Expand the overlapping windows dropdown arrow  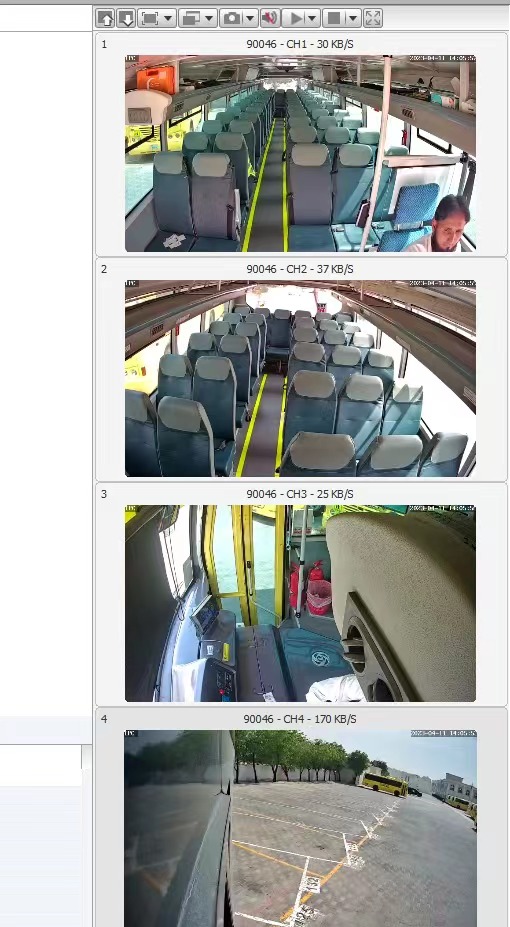click(209, 18)
